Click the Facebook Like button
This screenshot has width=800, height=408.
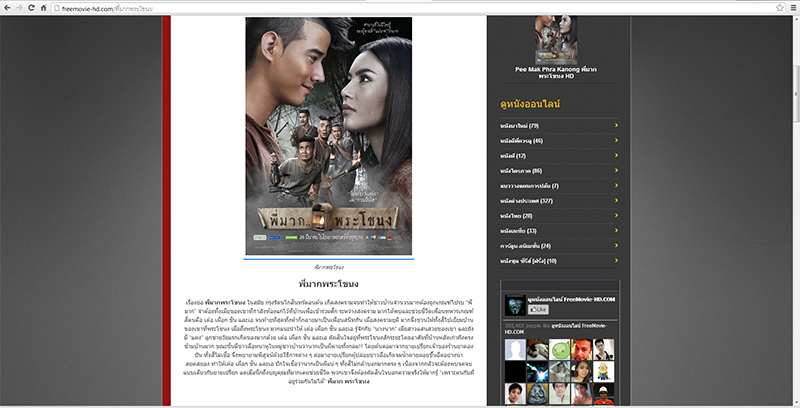(538, 309)
